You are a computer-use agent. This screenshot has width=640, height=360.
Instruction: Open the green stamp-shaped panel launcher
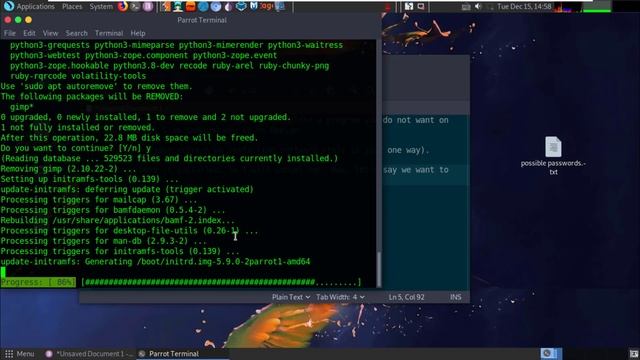click(178, 7)
